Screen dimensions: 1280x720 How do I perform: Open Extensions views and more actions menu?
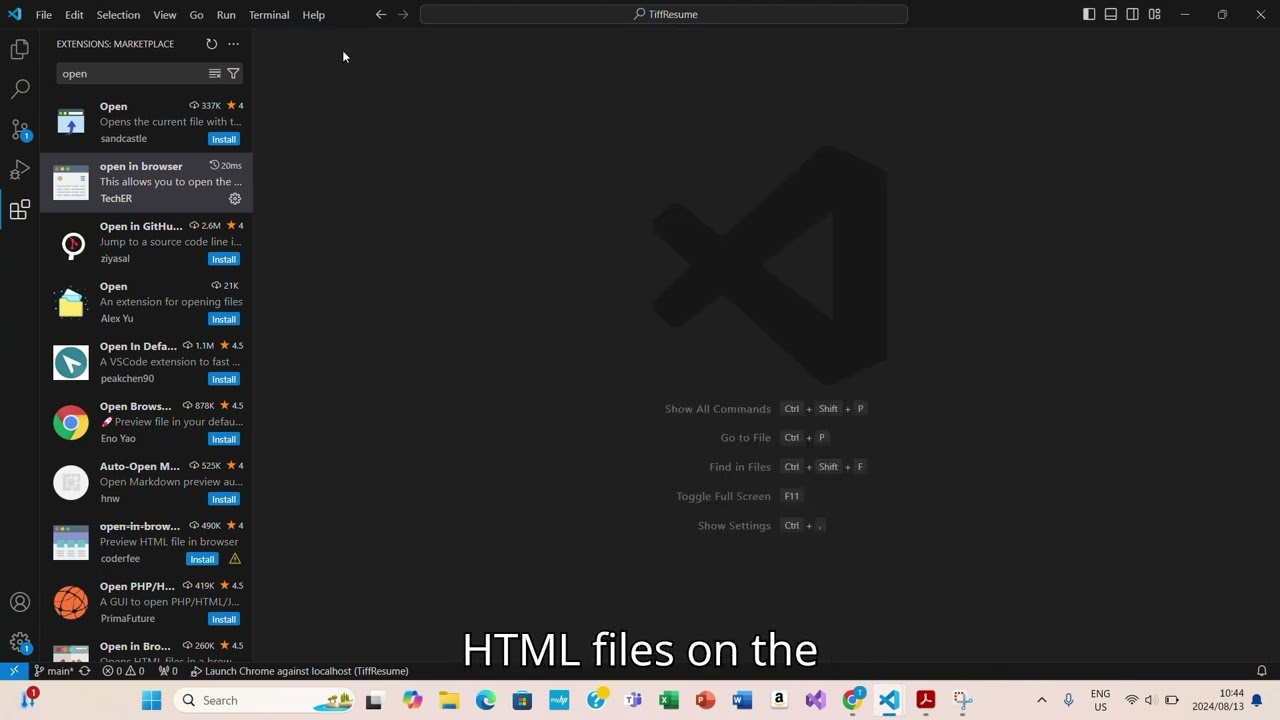point(233,44)
